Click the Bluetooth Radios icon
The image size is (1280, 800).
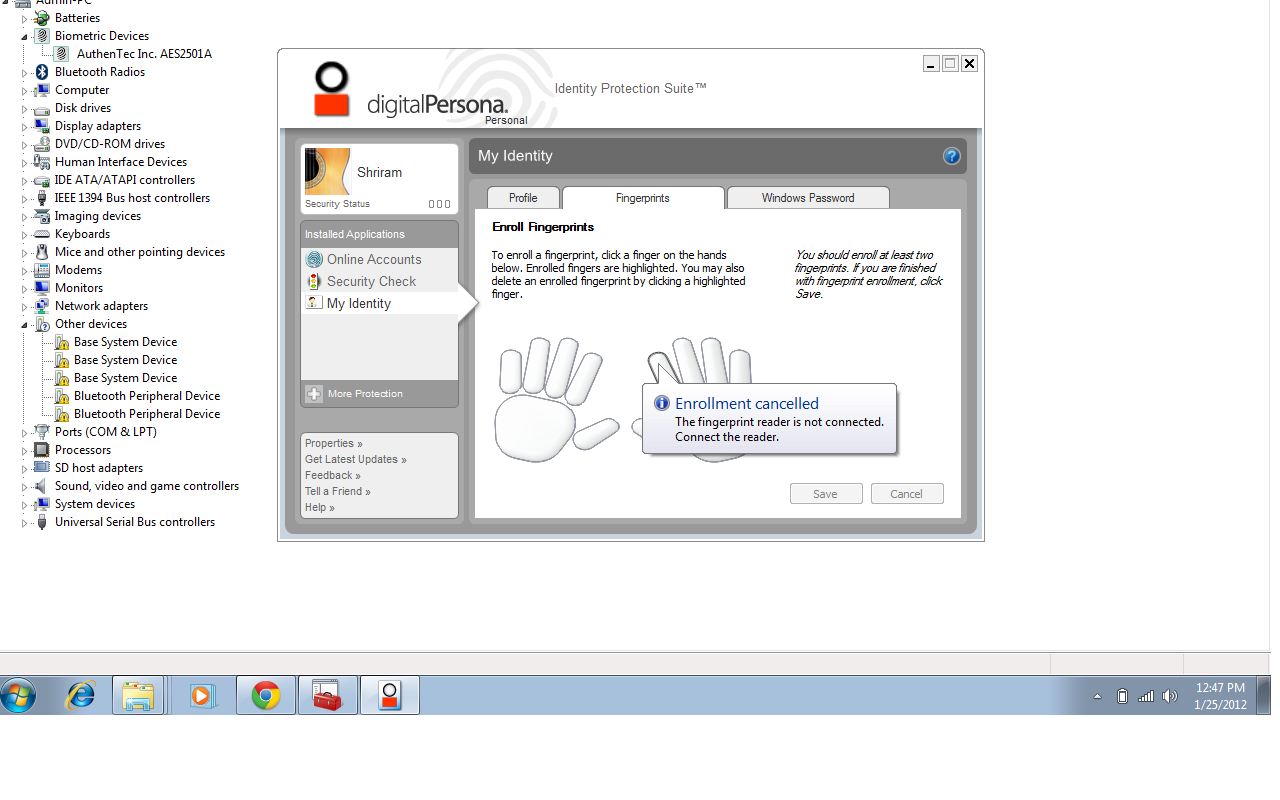[42, 72]
